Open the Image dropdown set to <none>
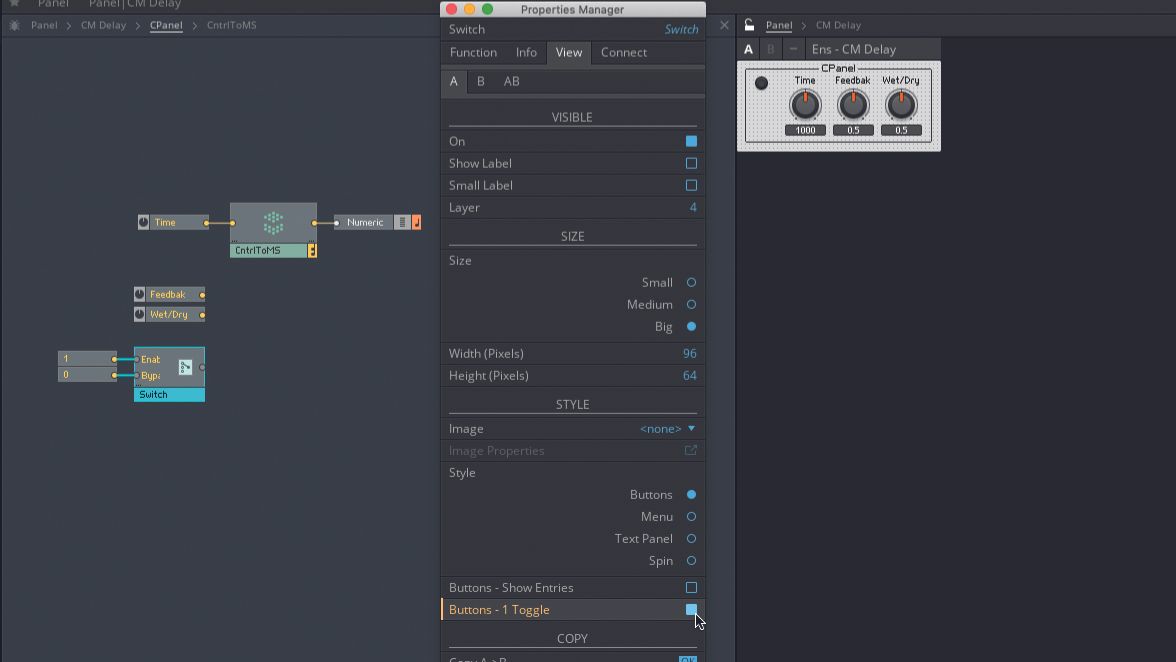Image resolution: width=1176 pixels, height=662 pixels. [665, 428]
